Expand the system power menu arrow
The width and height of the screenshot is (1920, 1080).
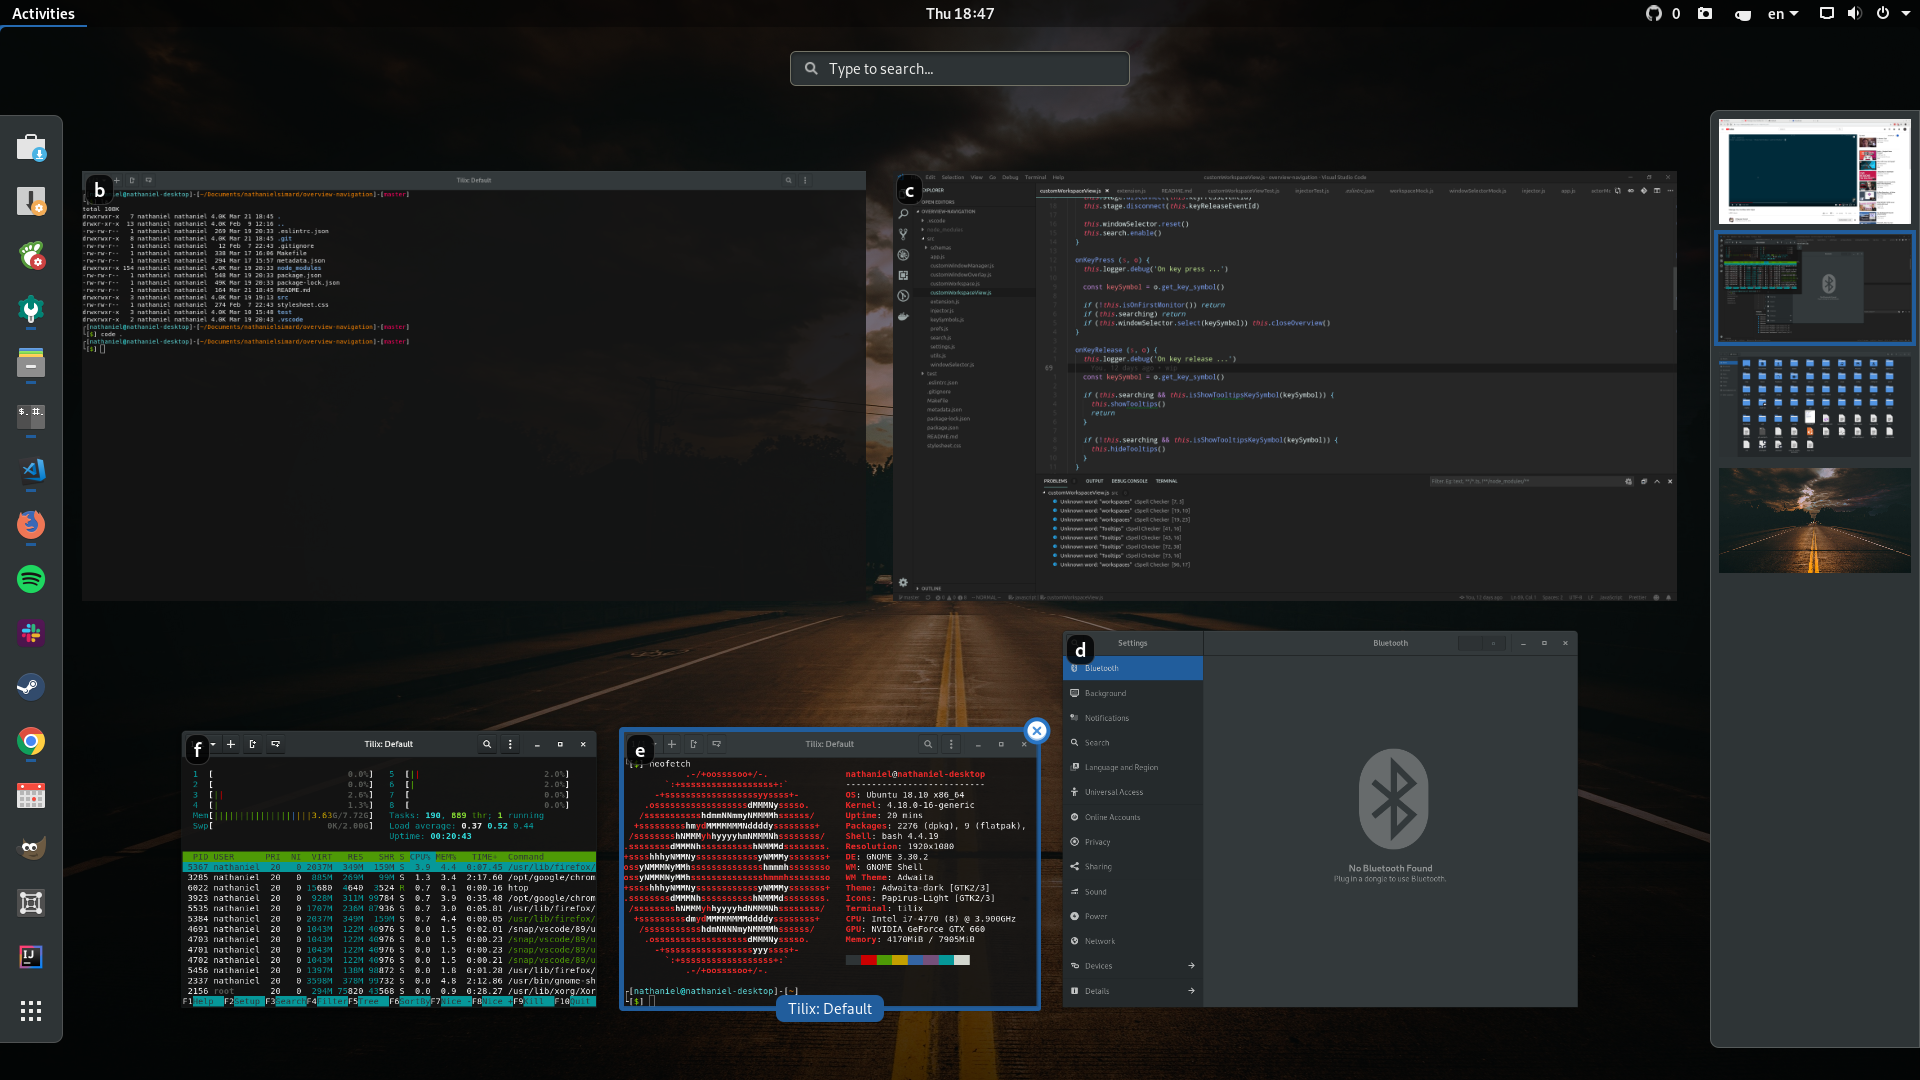pyautogui.click(x=1904, y=14)
